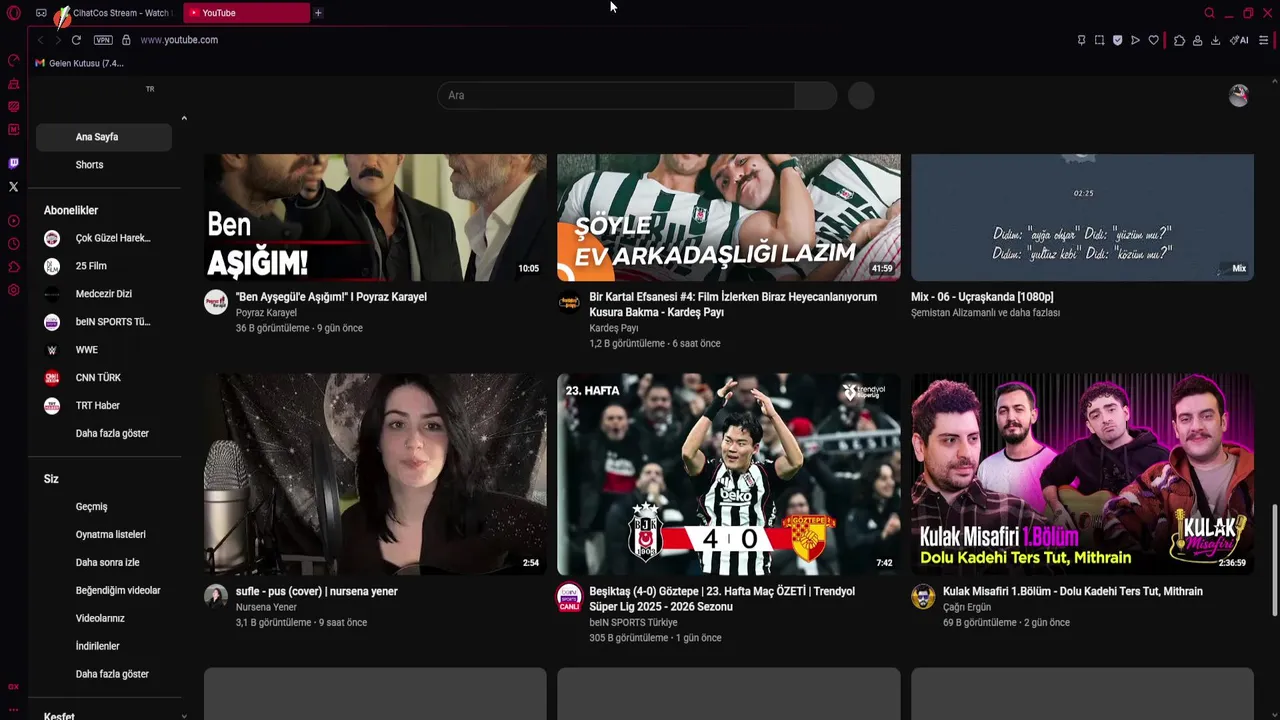Click the page vertical scrollbar thumb
This screenshot has width=1280, height=720.
(1274, 560)
